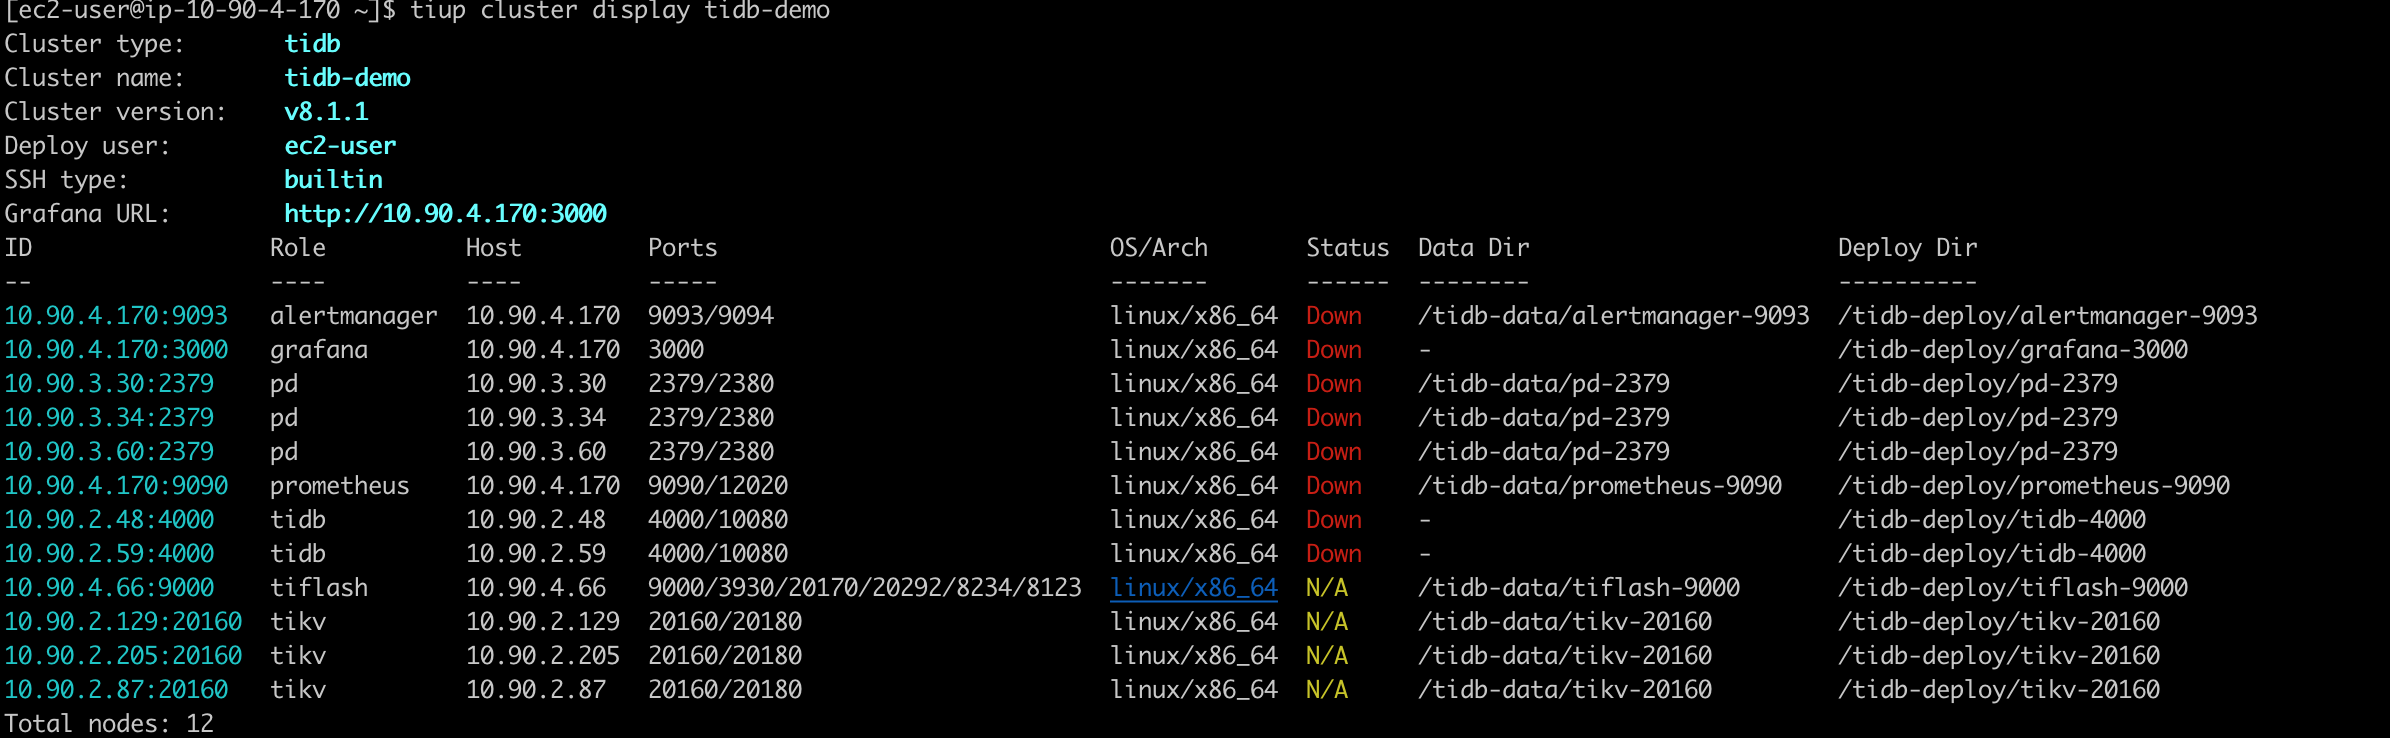Viewport: 2390px width, 738px height.
Task: Select the pd node ID 10.90.3.30:2379
Action: pos(109,384)
